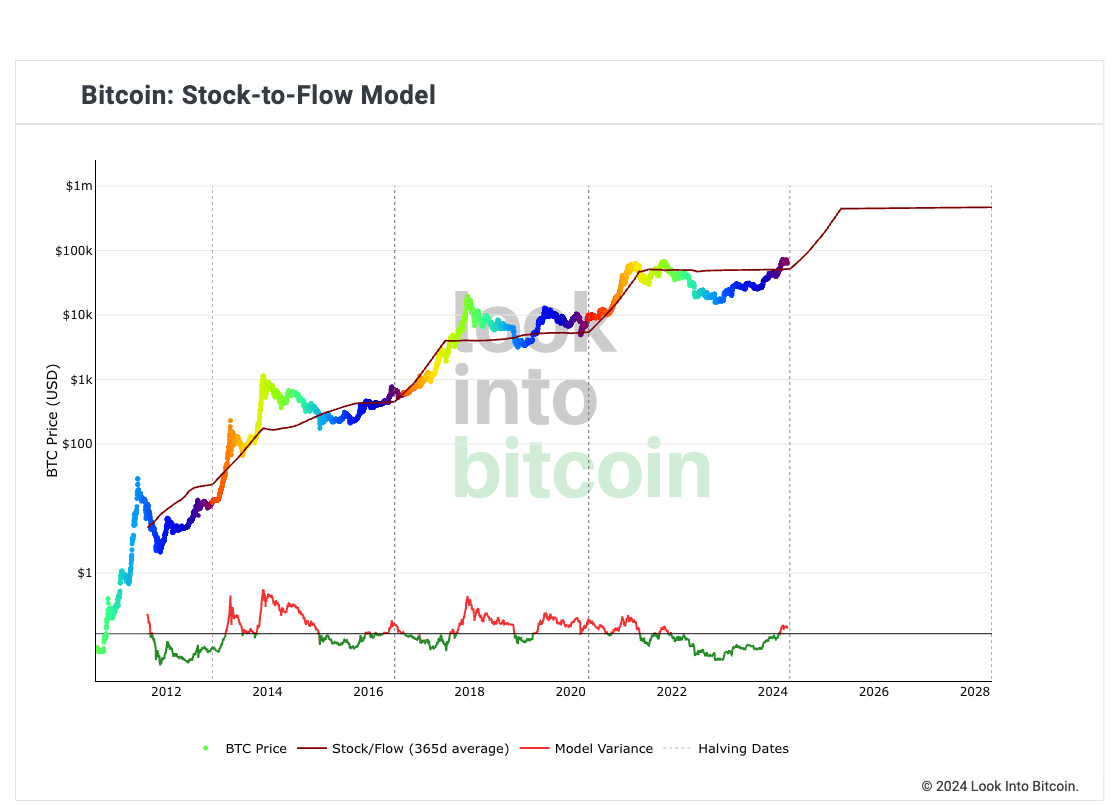Image resolution: width=1120 pixels, height=805 pixels.
Task: Click the $1 y-axis label
Action: [85, 573]
